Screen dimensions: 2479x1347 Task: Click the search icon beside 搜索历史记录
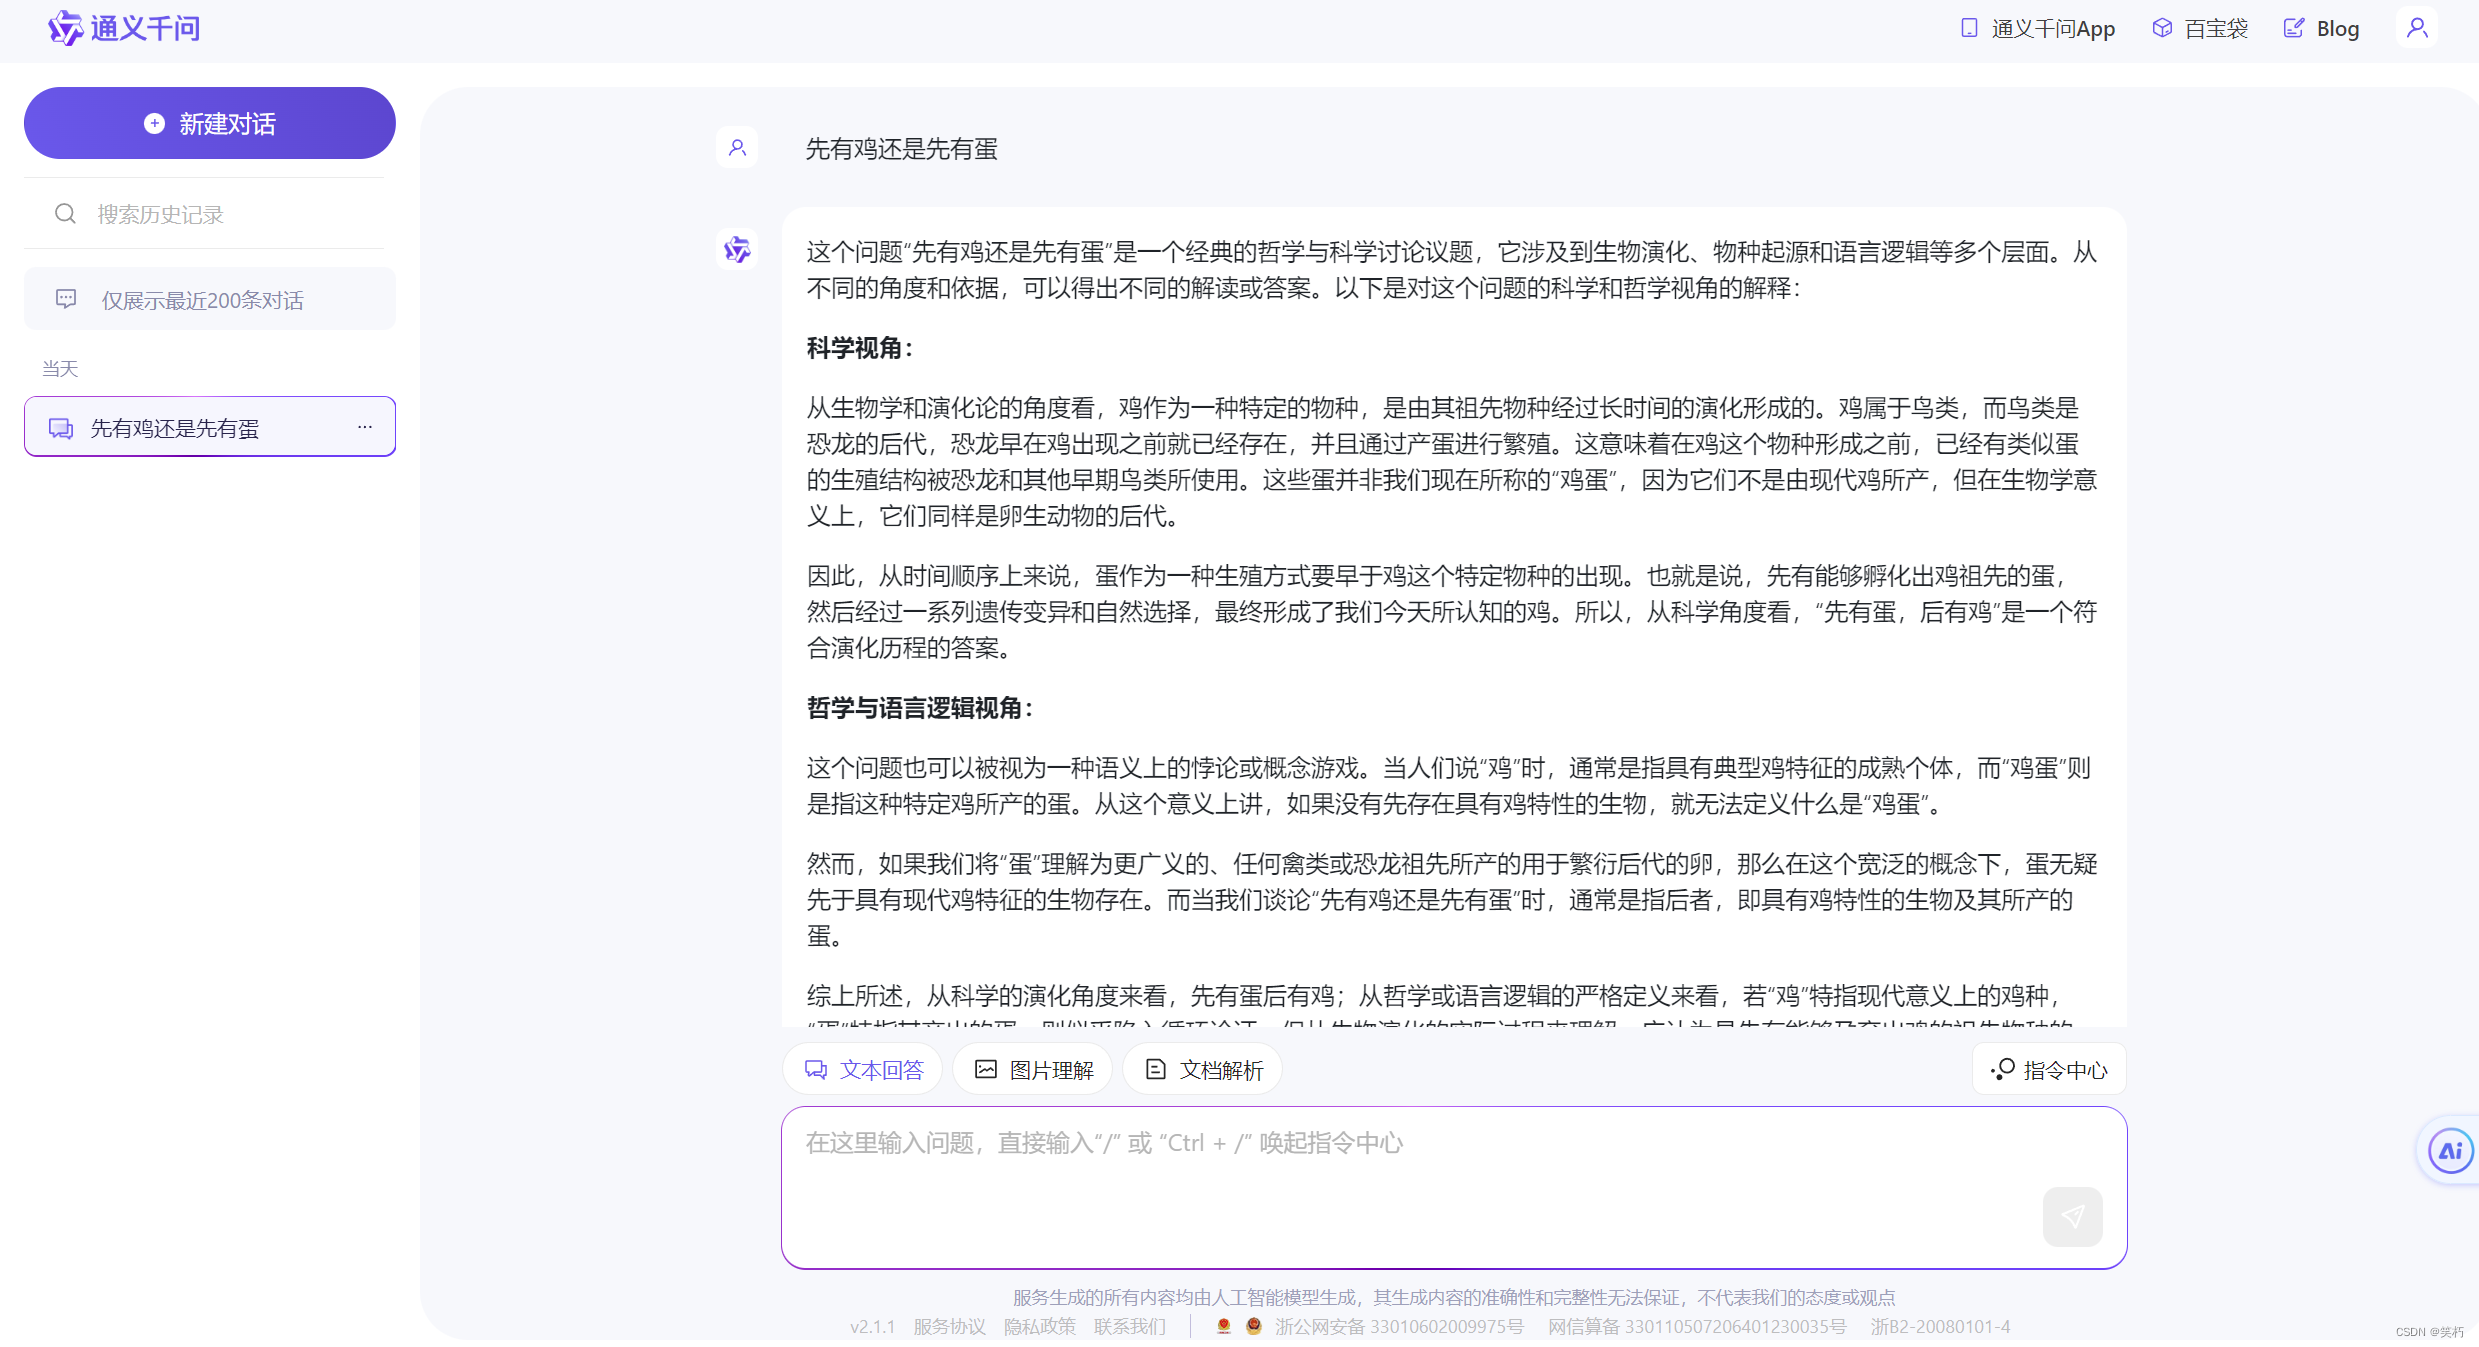(65, 213)
